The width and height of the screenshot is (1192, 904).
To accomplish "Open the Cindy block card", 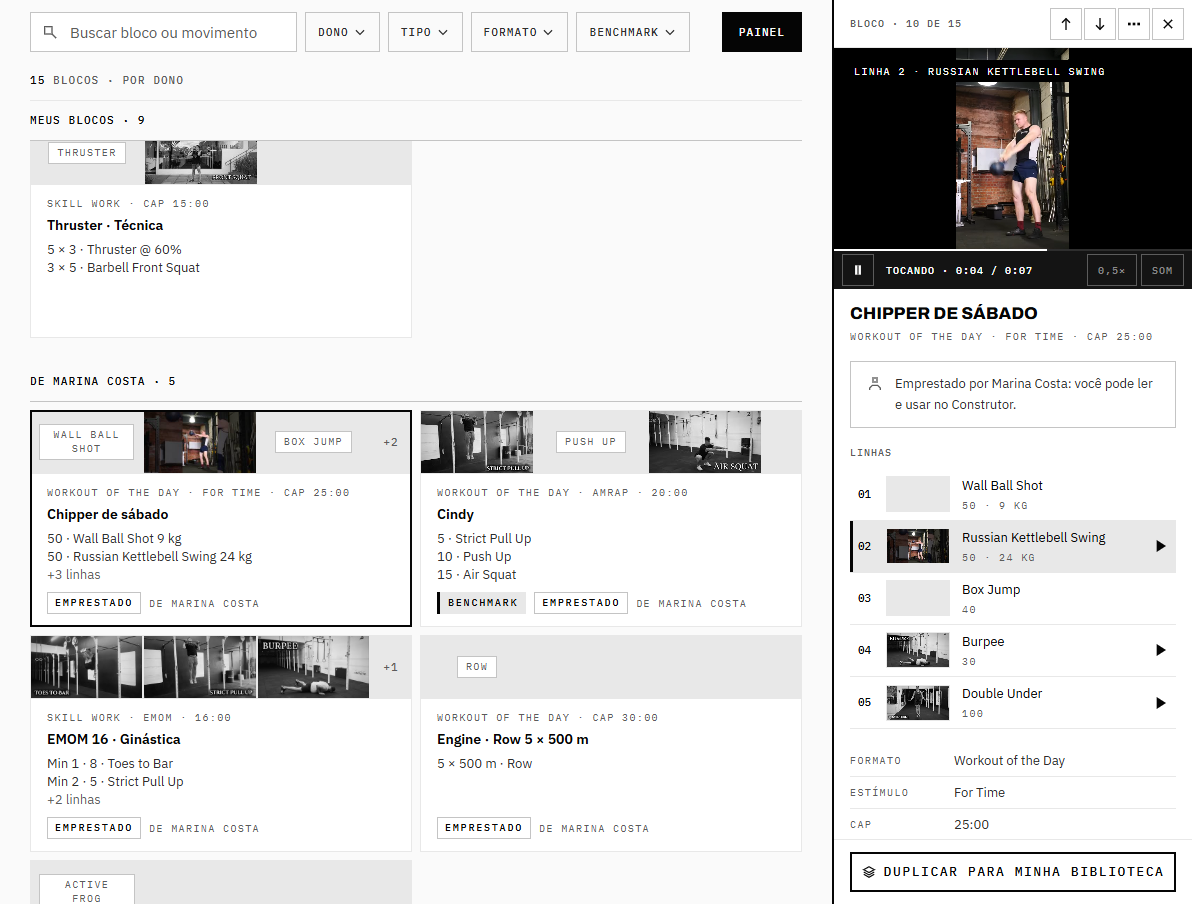I will pyautogui.click(x=610, y=519).
